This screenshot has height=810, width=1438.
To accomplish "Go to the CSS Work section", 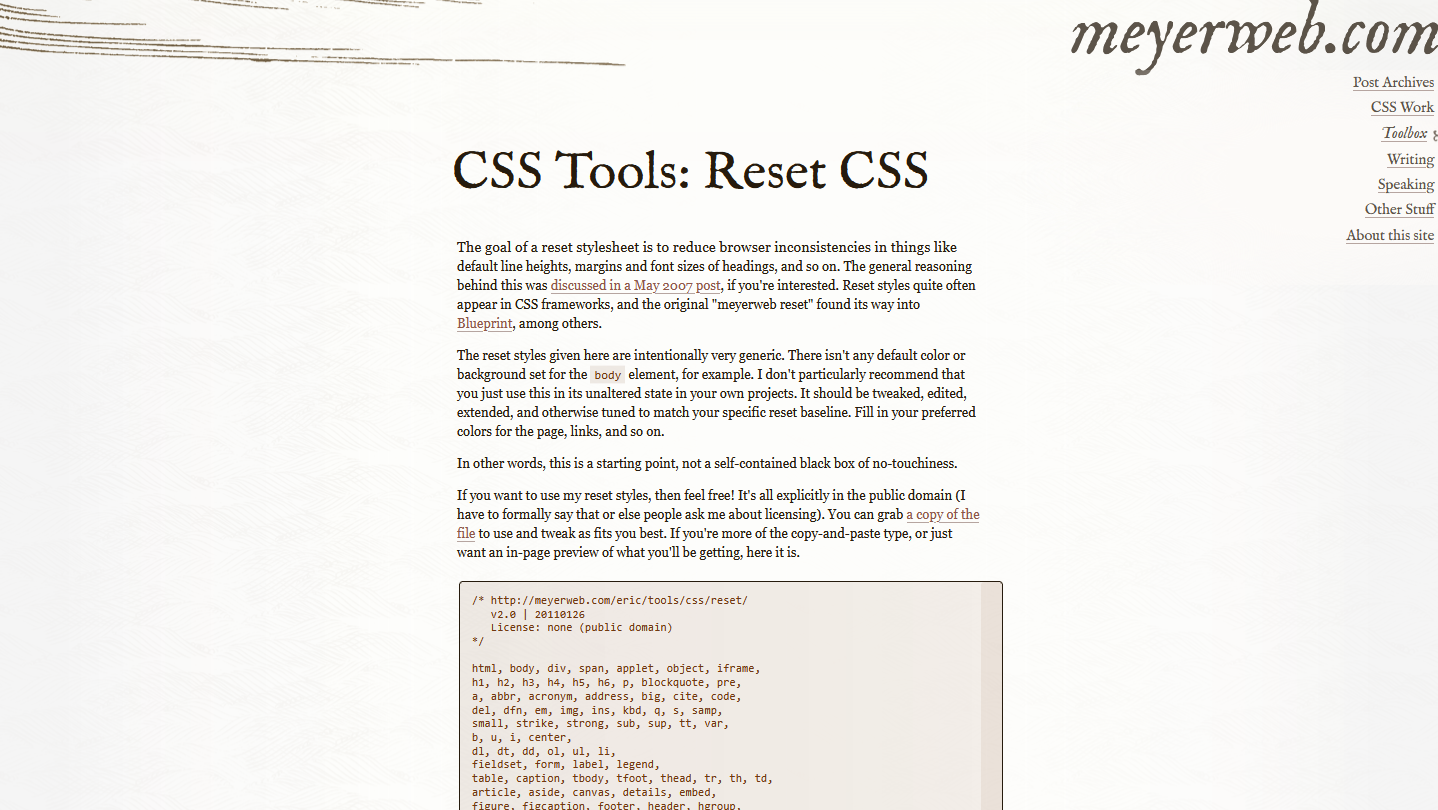I will pos(1402,108).
